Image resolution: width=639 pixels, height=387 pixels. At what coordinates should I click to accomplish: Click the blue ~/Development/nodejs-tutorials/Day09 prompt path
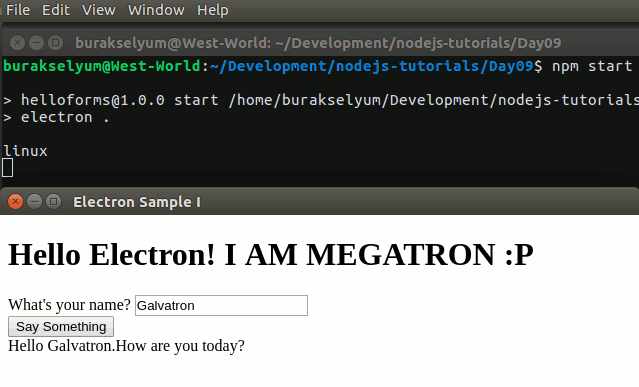click(x=371, y=66)
